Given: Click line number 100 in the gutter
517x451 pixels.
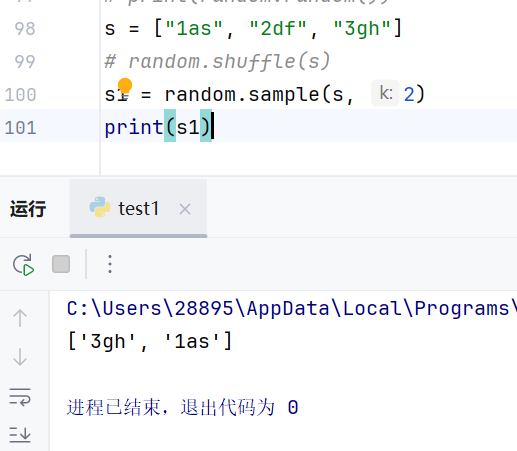Looking at the screenshot, I should coord(20,95).
